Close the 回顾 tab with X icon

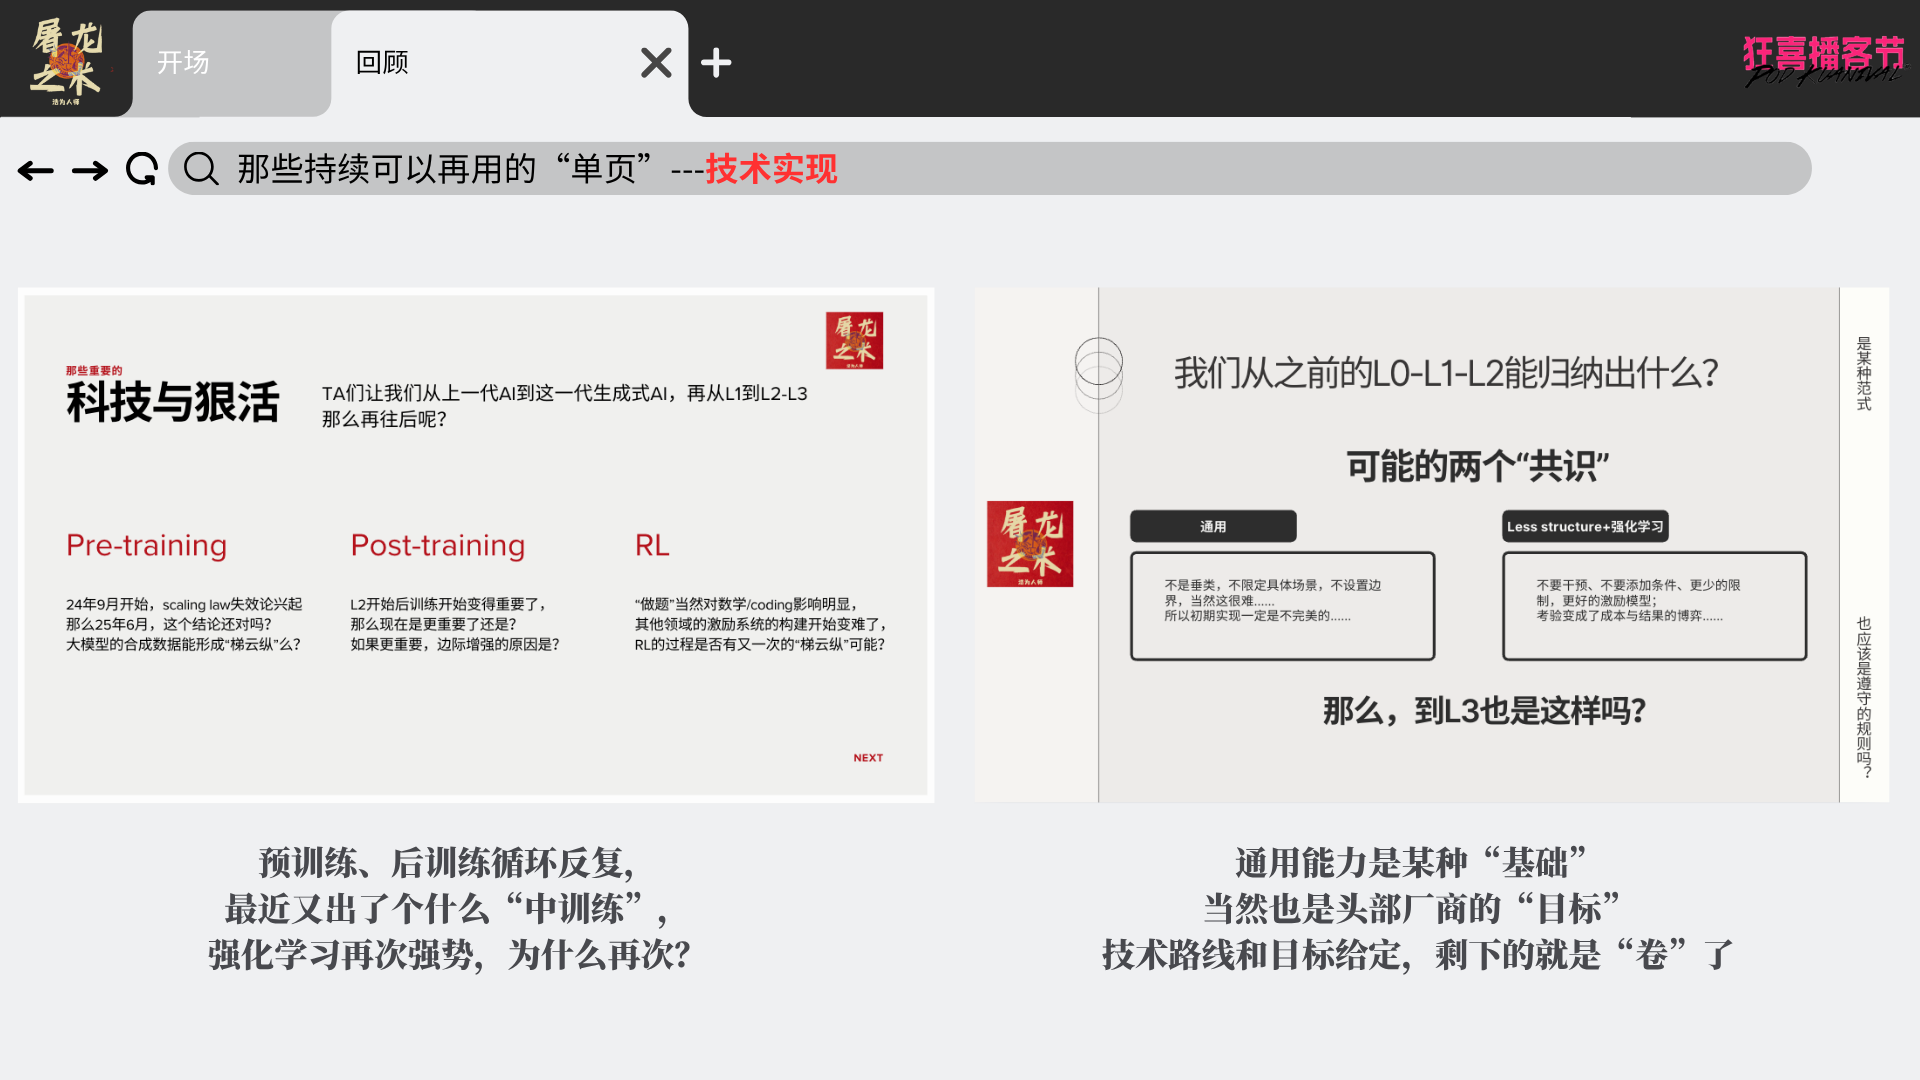pyautogui.click(x=656, y=63)
